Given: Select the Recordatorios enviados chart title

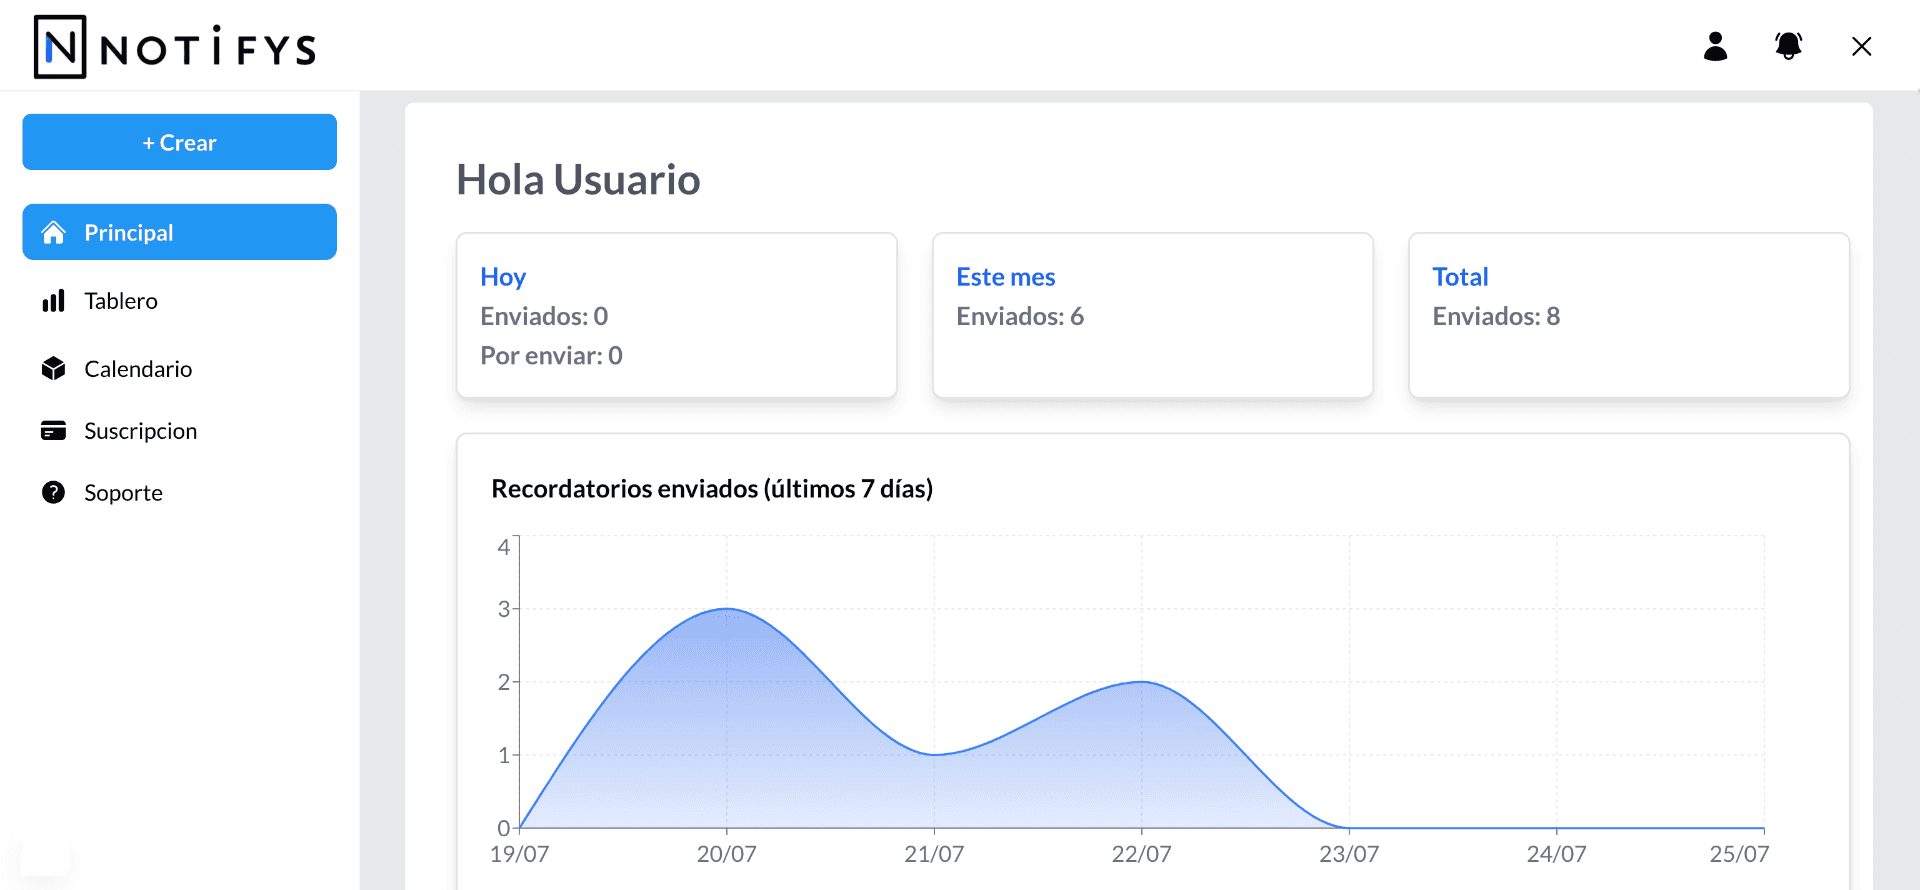Looking at the screenshot, I should coord(712,488).
